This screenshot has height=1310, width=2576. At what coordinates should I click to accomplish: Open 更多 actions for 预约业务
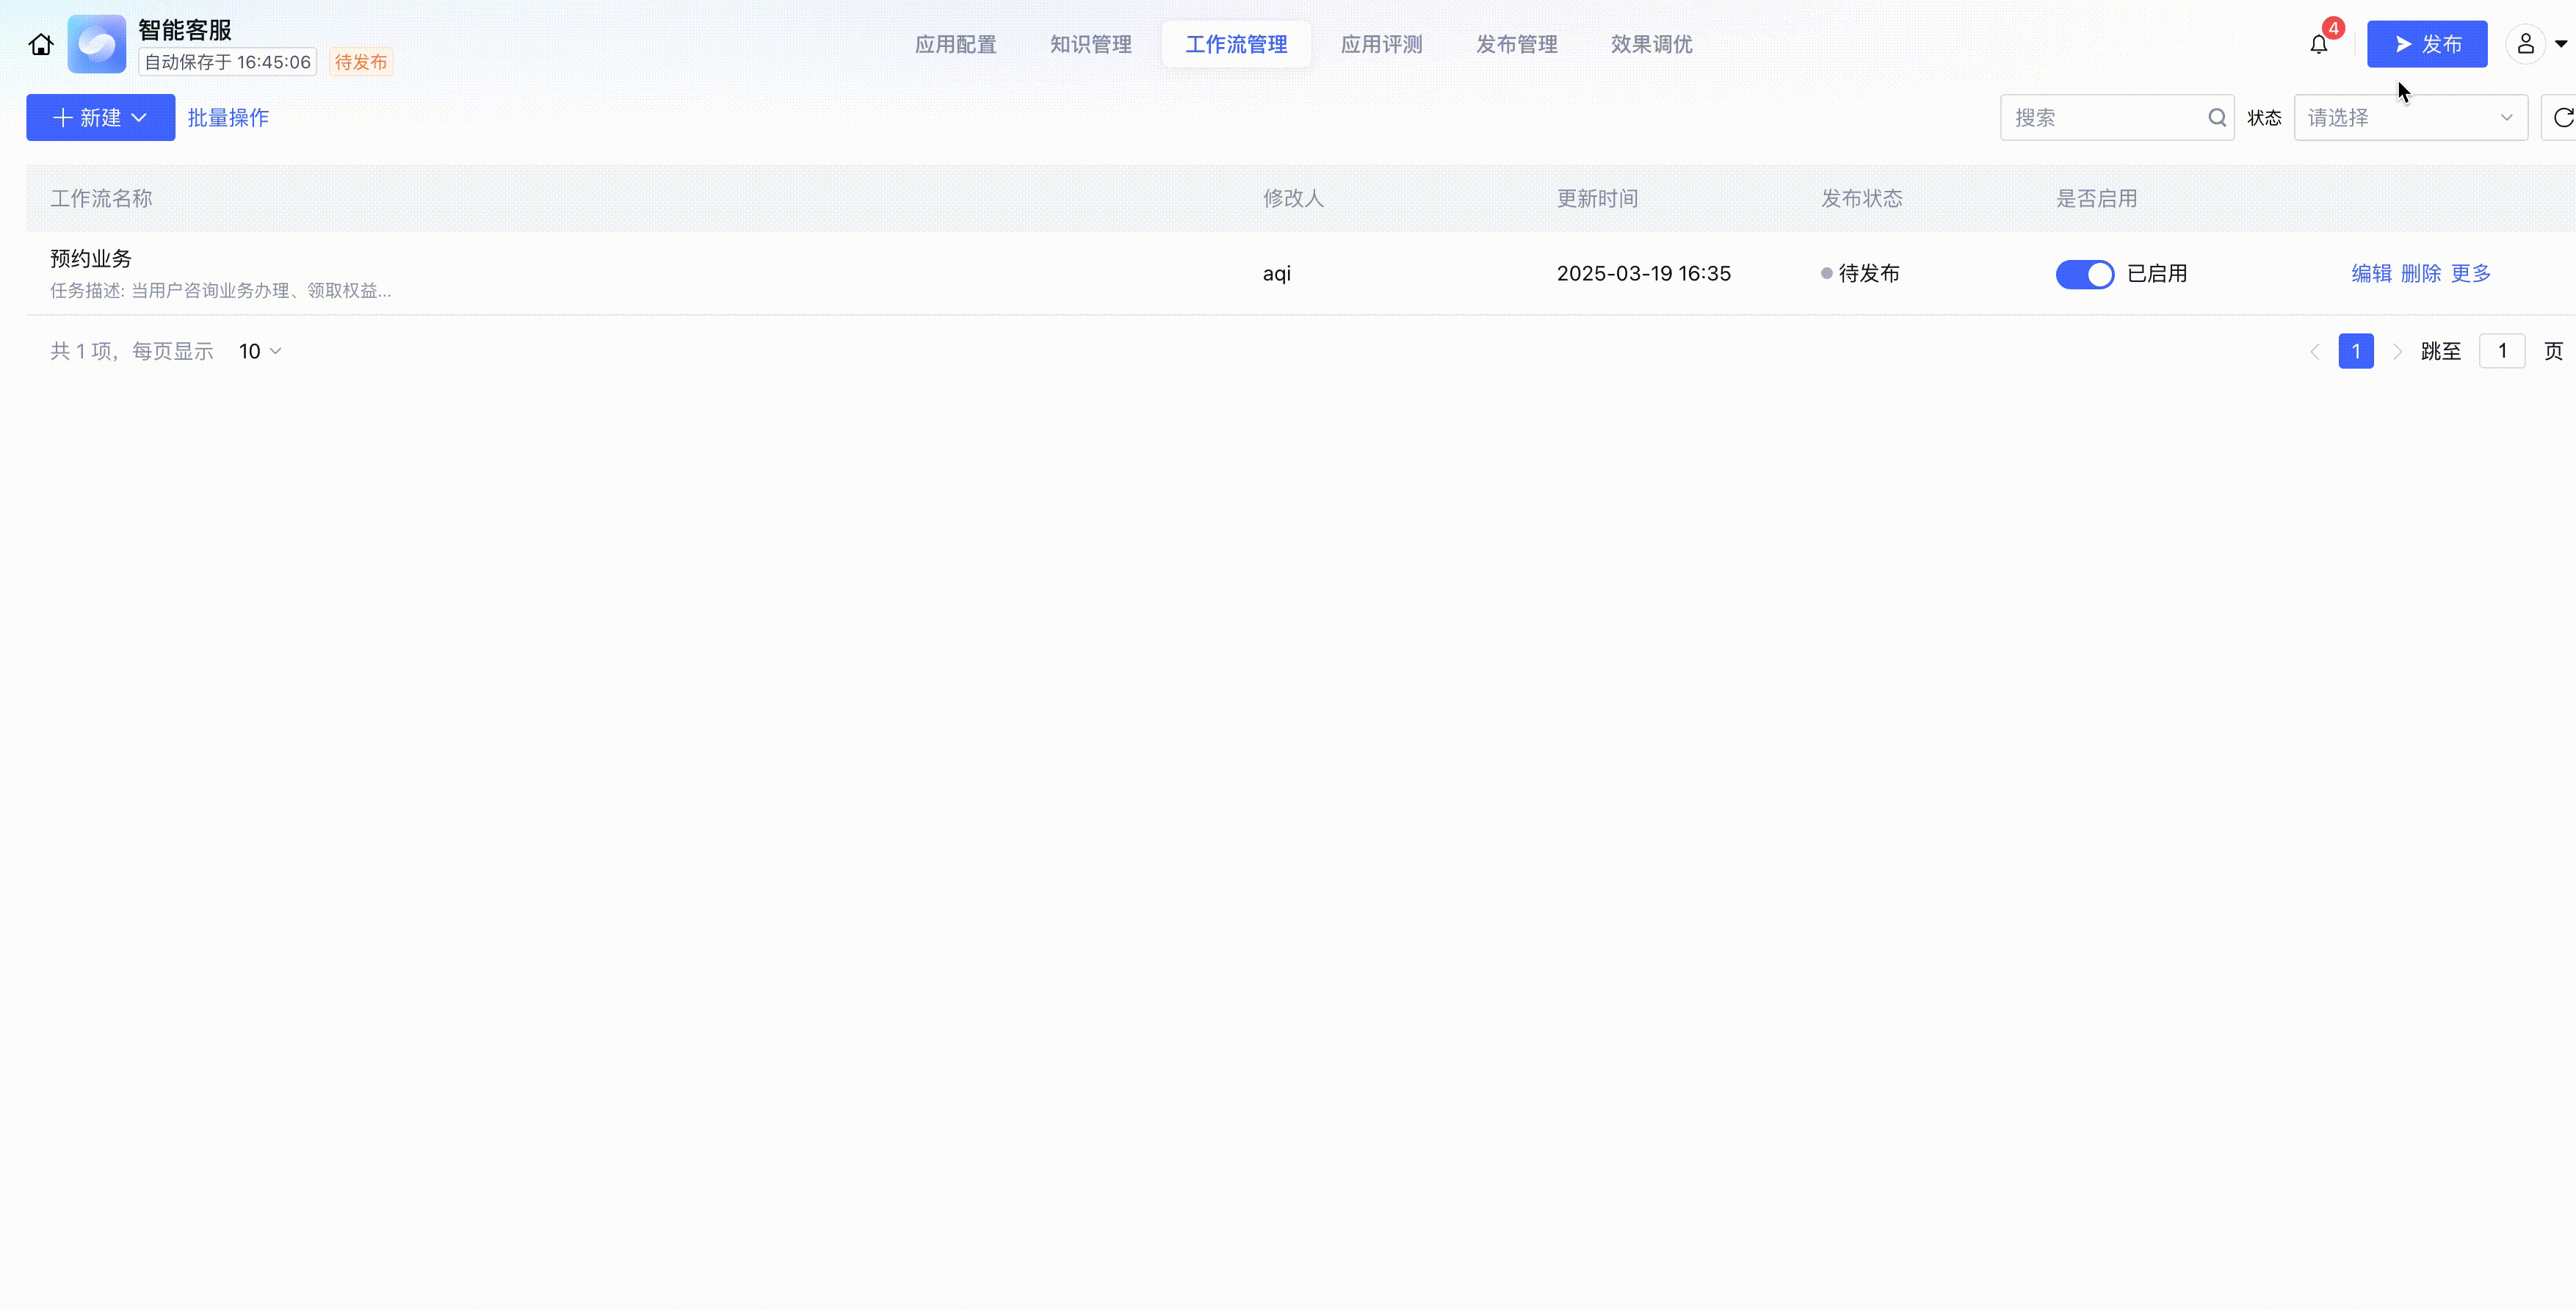(2470, 274)
